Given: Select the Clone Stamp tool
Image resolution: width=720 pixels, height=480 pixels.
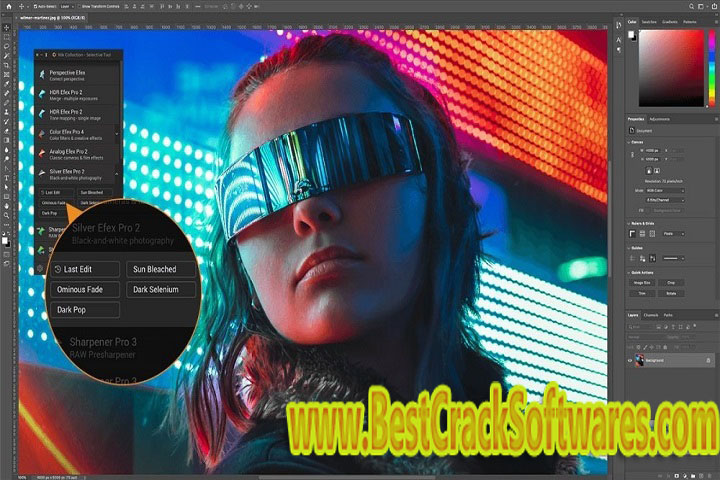Looking at the screenshot, I should coord(6,112).
